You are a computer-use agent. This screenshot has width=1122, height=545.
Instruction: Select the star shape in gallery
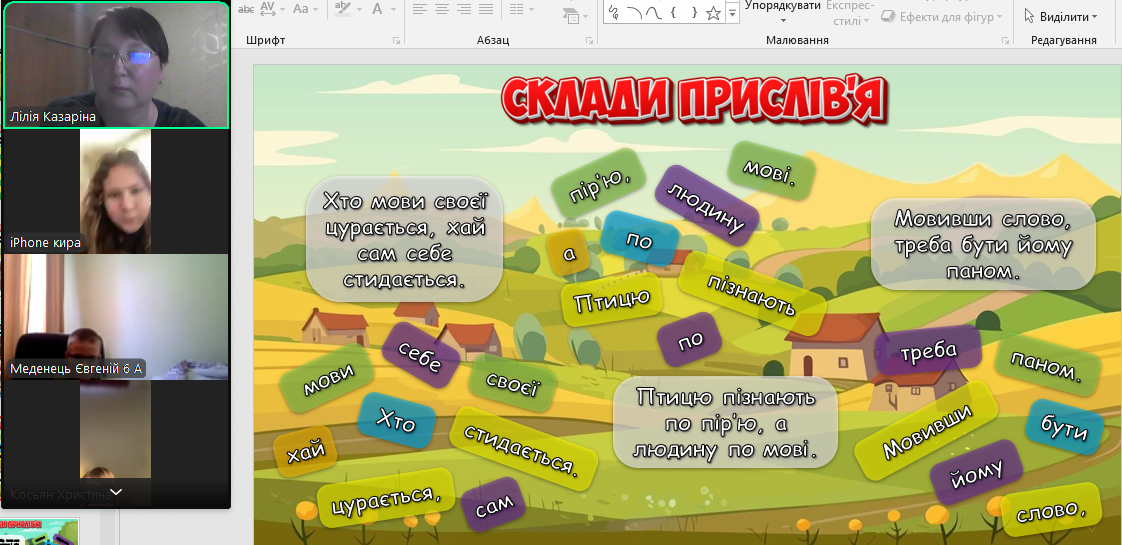713,12
